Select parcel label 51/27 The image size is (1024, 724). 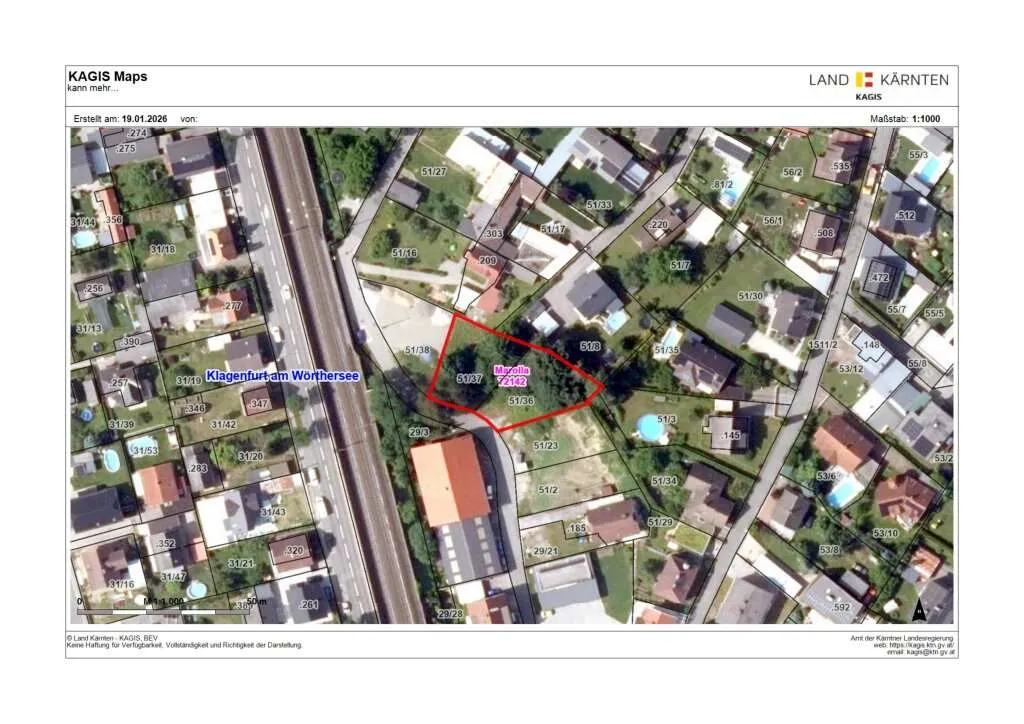[434, 172]
